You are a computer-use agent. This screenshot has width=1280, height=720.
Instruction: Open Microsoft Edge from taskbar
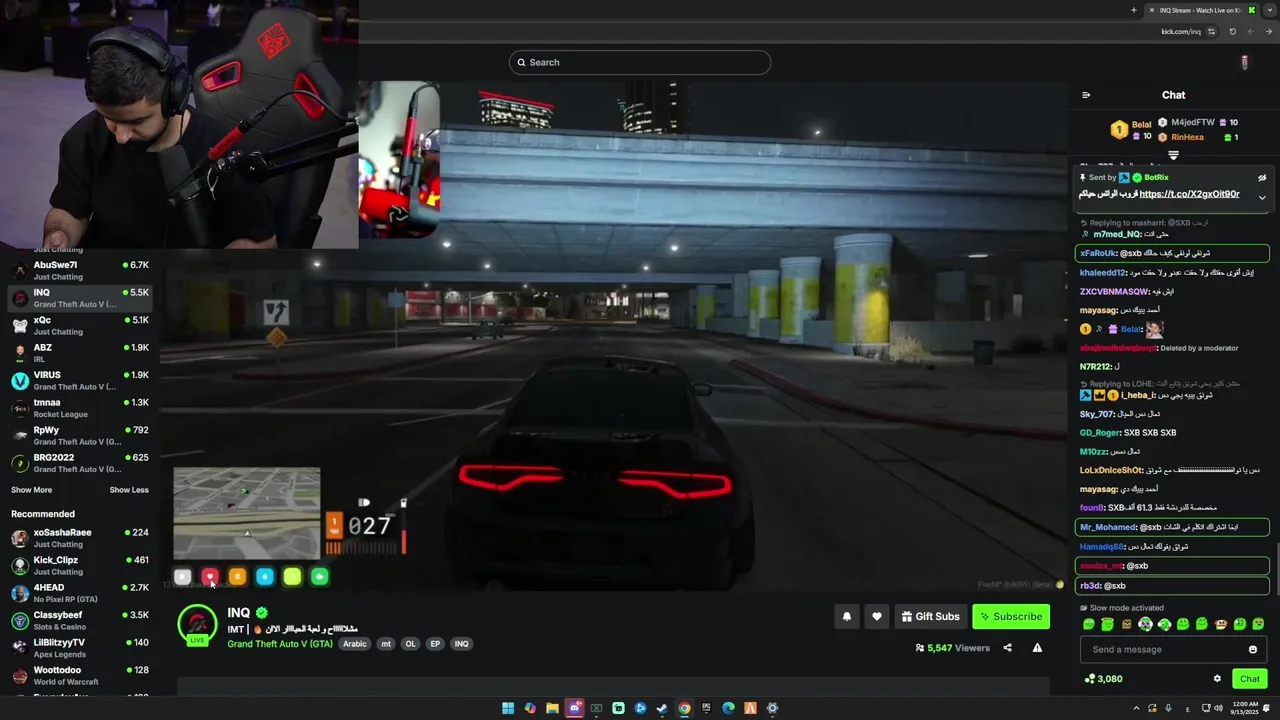pos(728,708)
